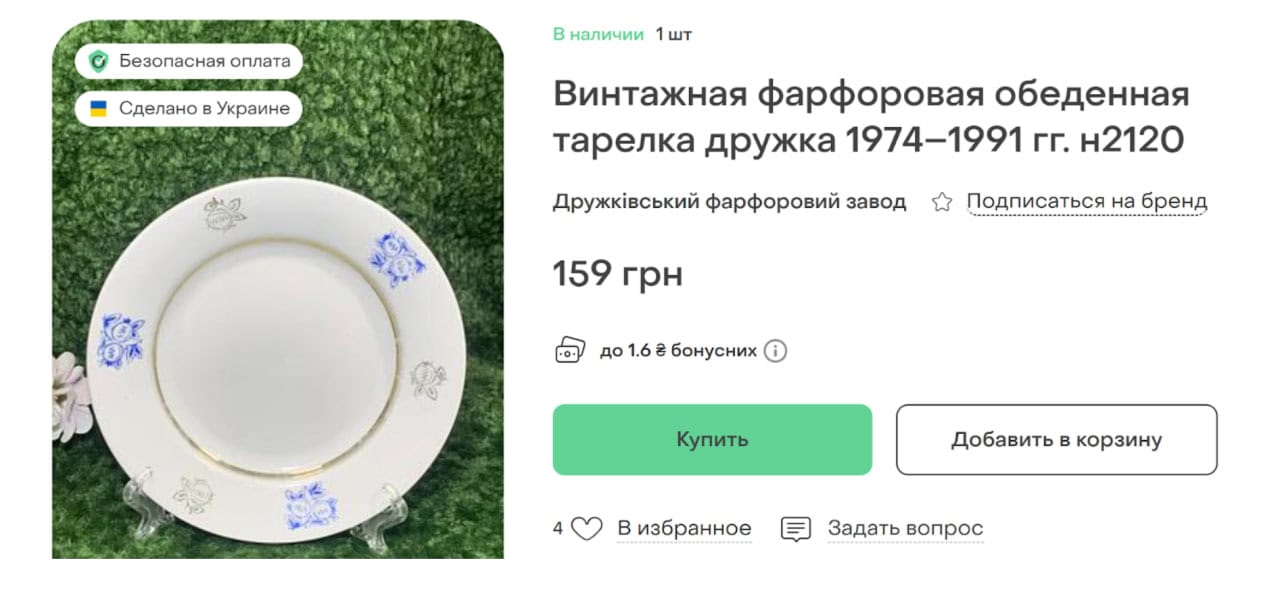Screen dimensions: 1280x596
Task: Click the до 1.6 ₴ бонусних text
Action: pos(678,351)
